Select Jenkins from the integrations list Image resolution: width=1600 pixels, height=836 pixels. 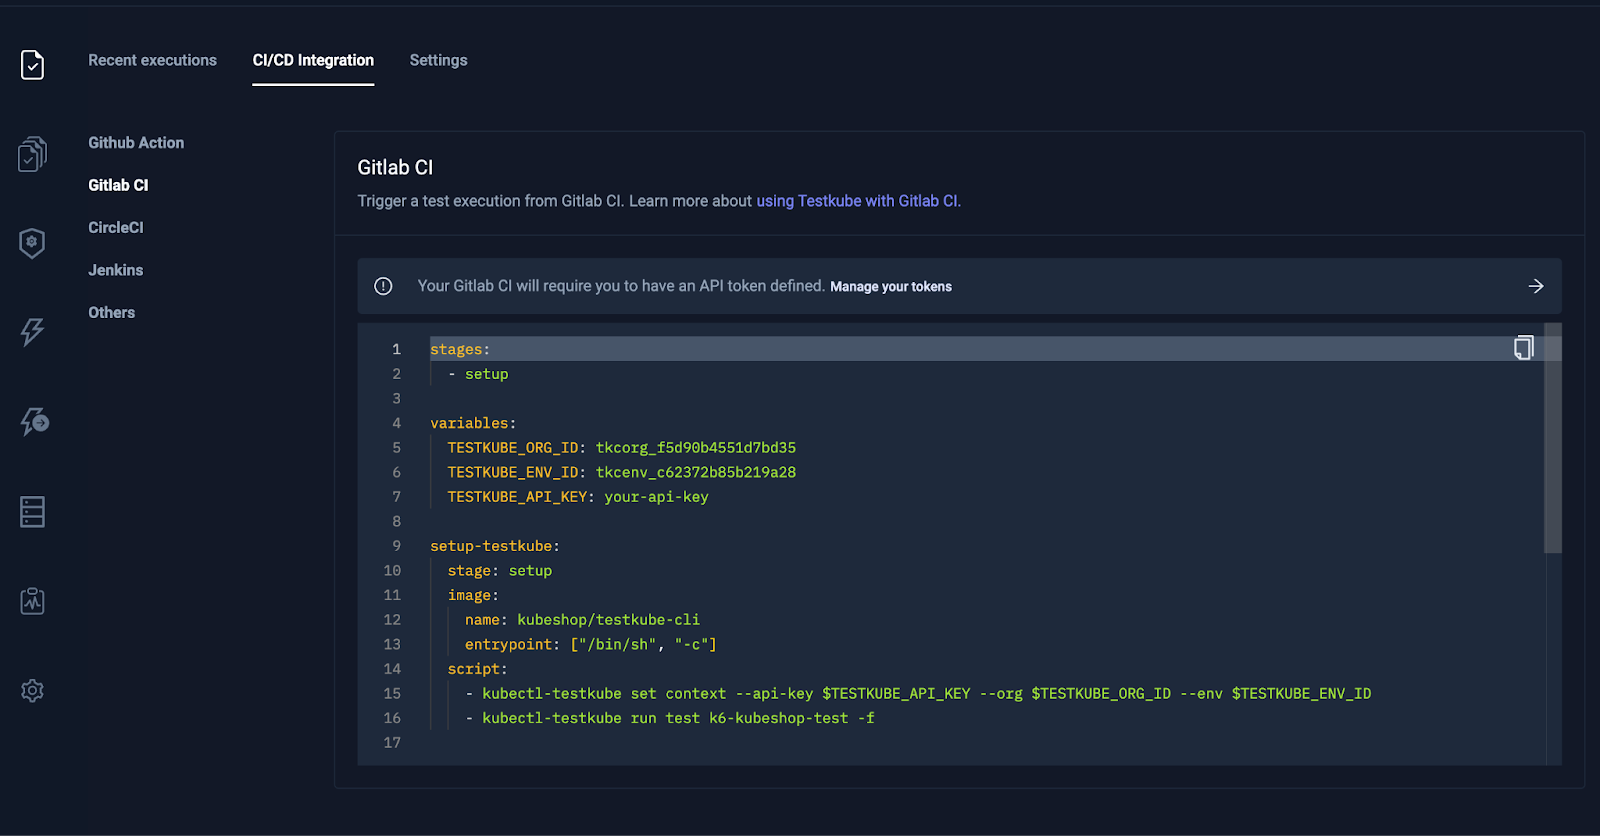point(115,270)
